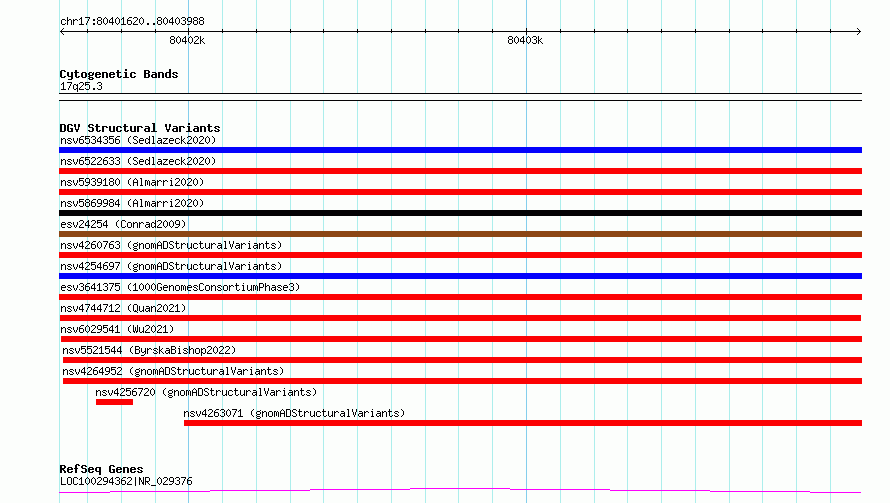Click the red bar for nsv4744712
890x503 pixels.
[x=460, y=318]
